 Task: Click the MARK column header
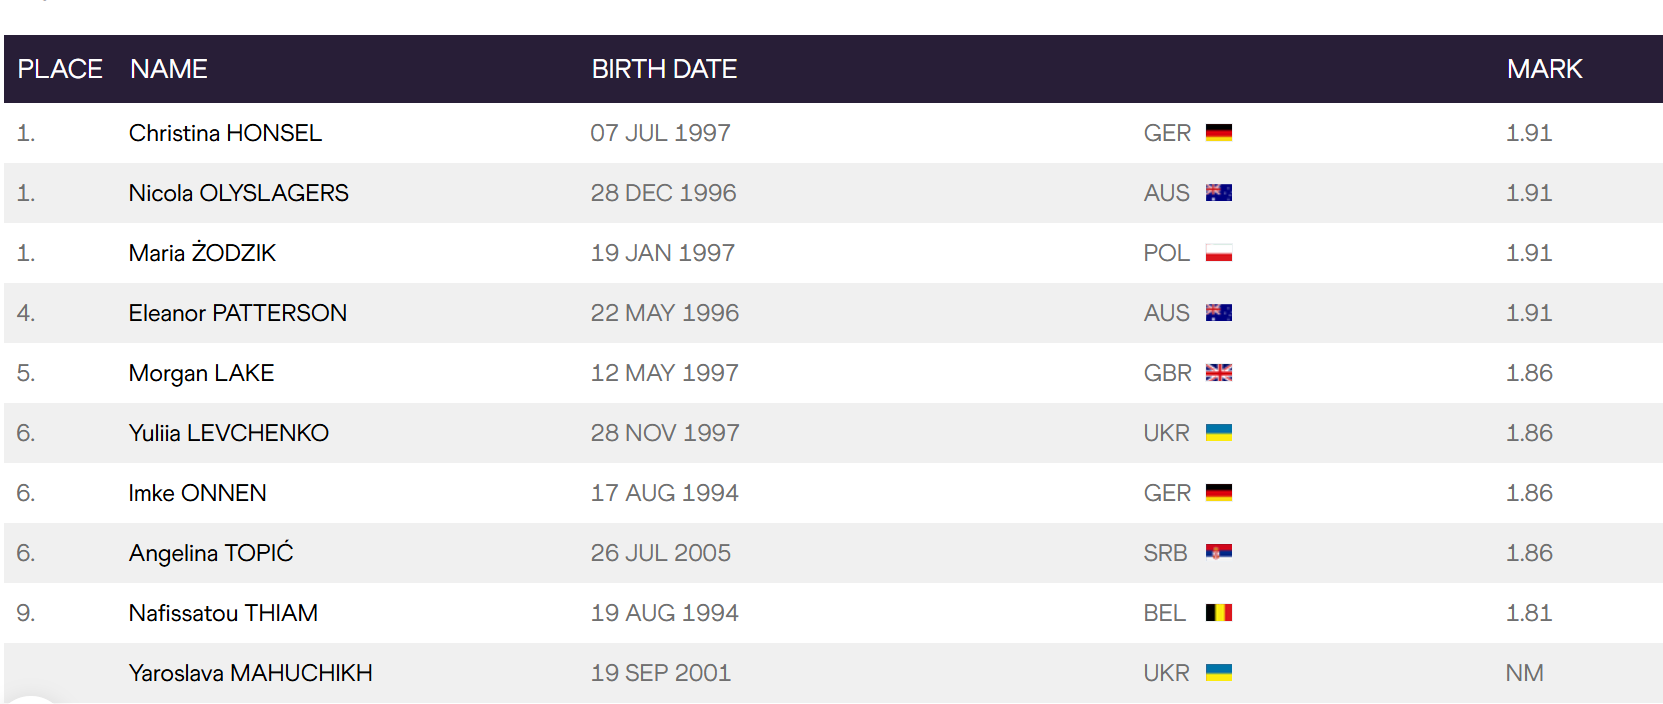[x=1544, y=69]
